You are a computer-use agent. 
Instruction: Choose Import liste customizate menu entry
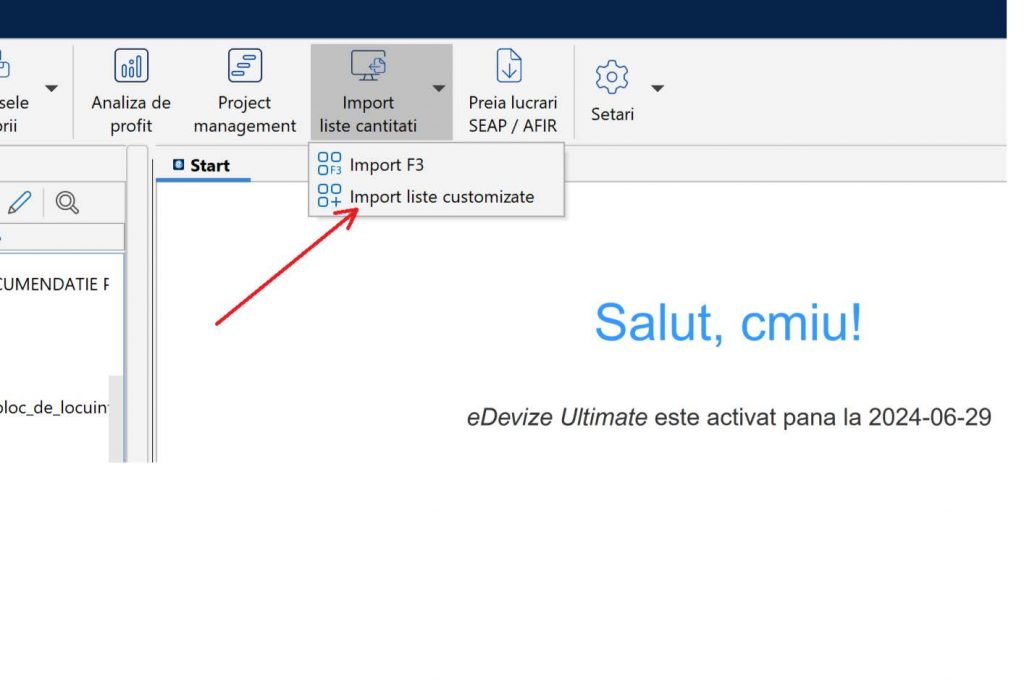point(436,197)
